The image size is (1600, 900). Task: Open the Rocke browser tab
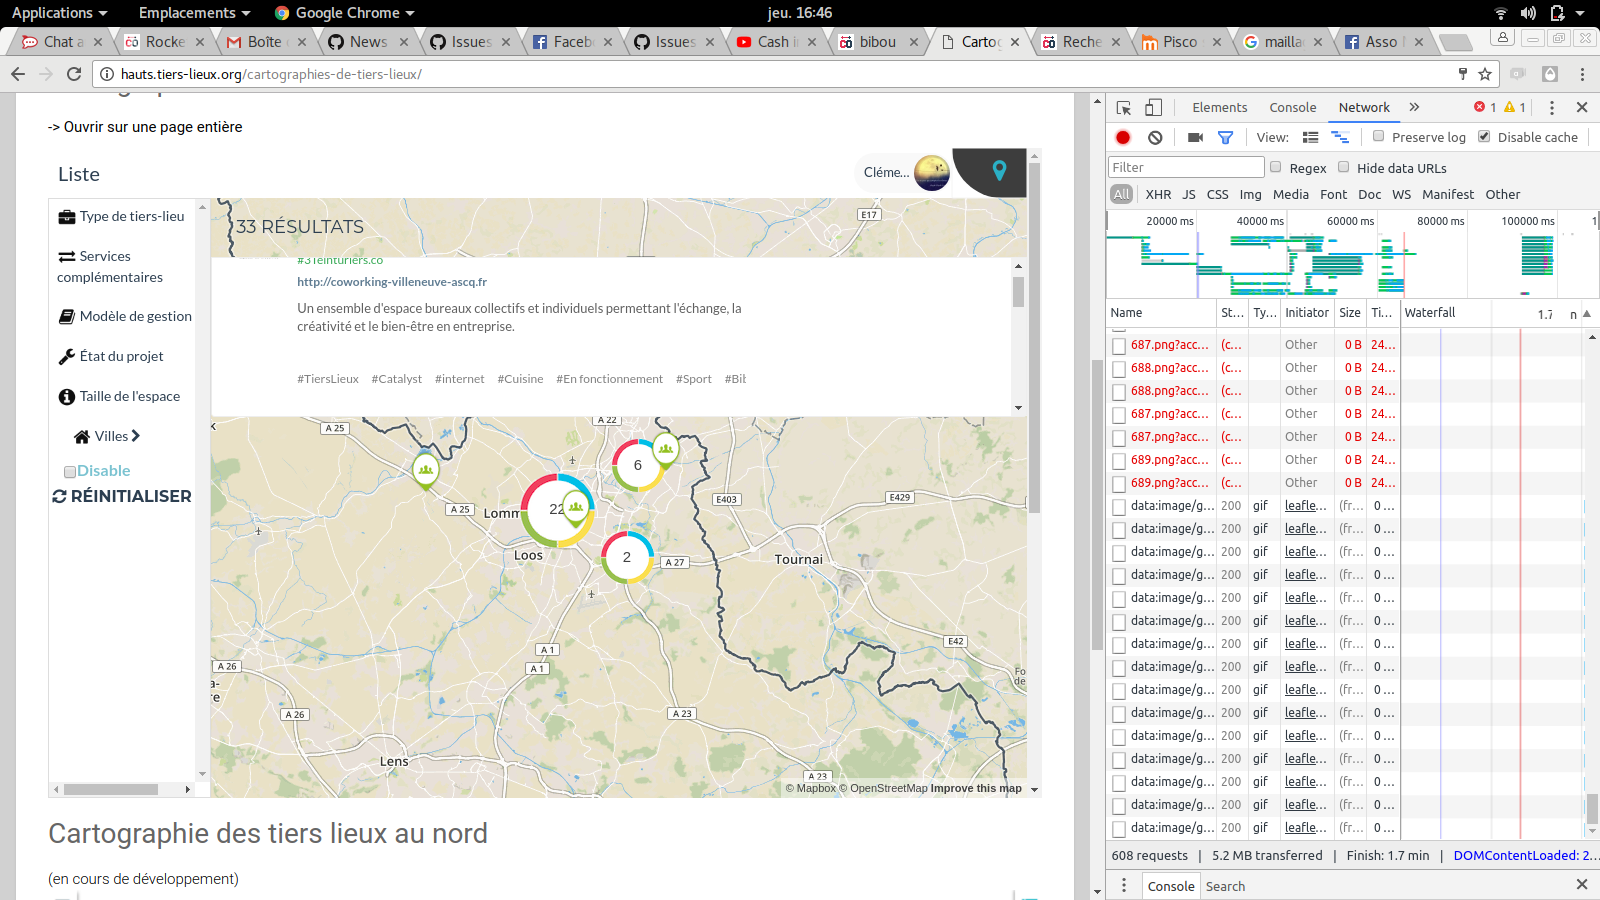click(x=164, y=41)
